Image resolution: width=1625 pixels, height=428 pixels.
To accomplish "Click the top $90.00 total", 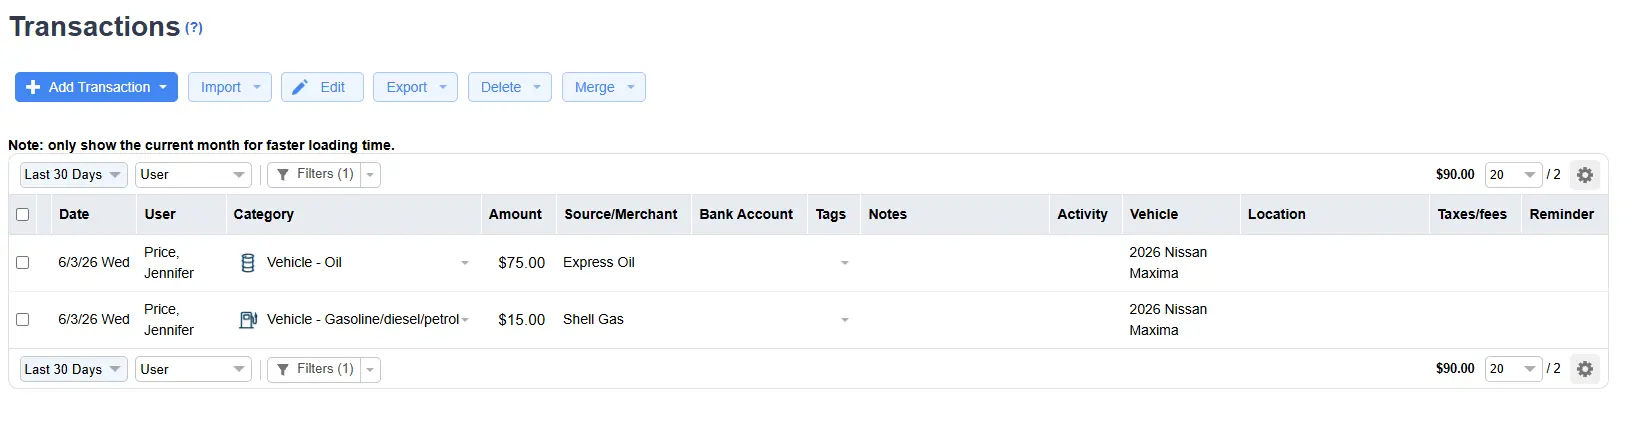I will point(1455,174).
